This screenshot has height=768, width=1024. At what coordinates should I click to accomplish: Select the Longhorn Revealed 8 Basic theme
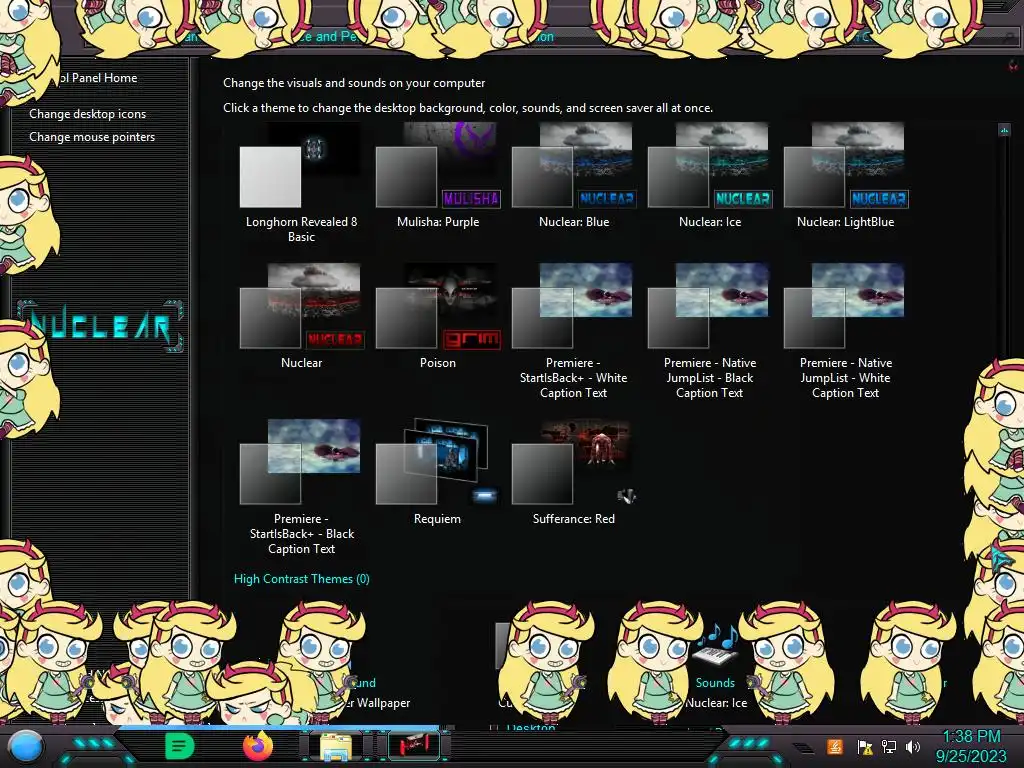[x=301, y=183]
